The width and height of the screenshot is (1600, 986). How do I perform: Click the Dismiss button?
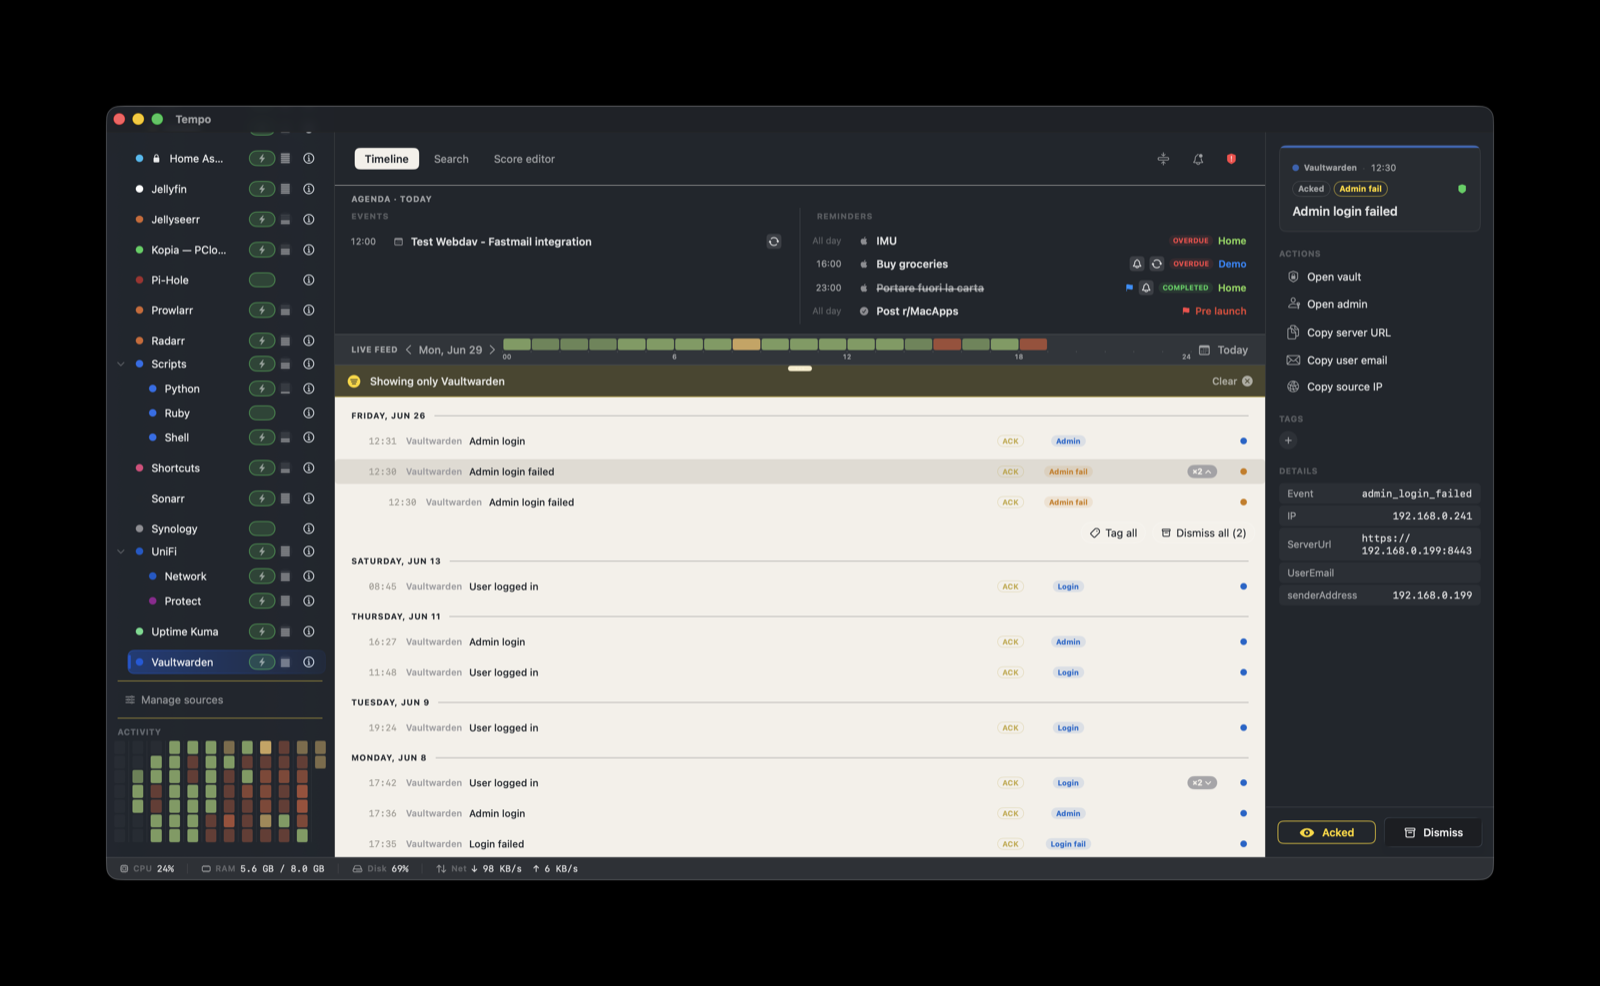[1433, 832]
